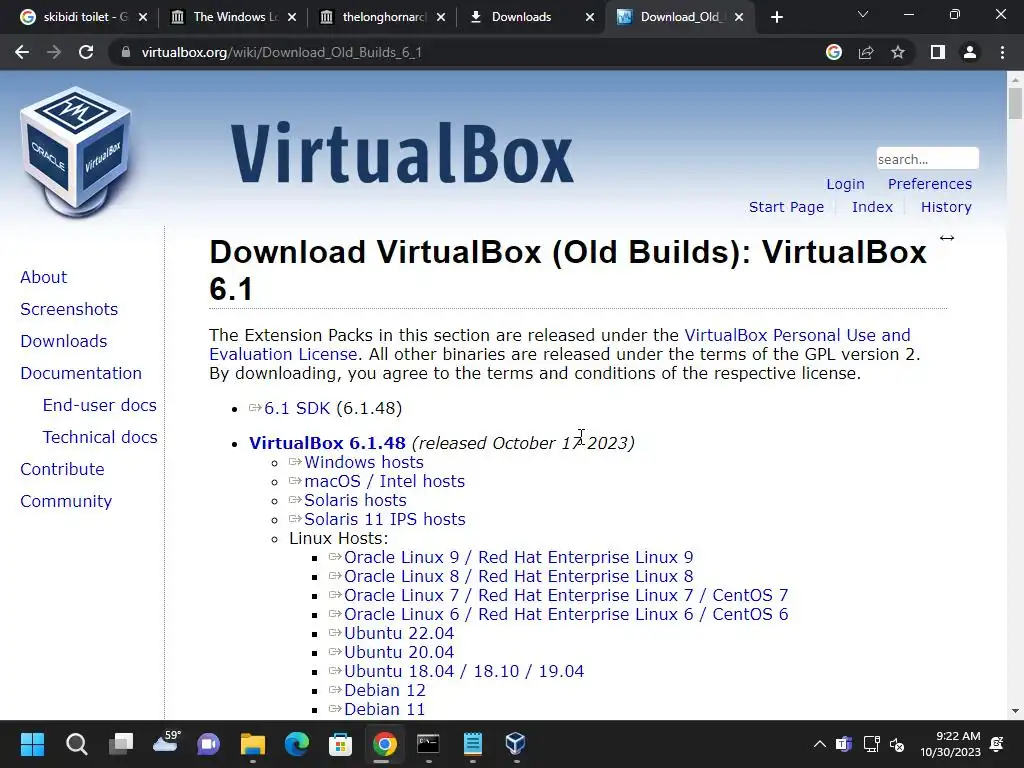The width and height of the screenshot is (1024, 768).
Task: Open the Login link
Action: [845, 184]
